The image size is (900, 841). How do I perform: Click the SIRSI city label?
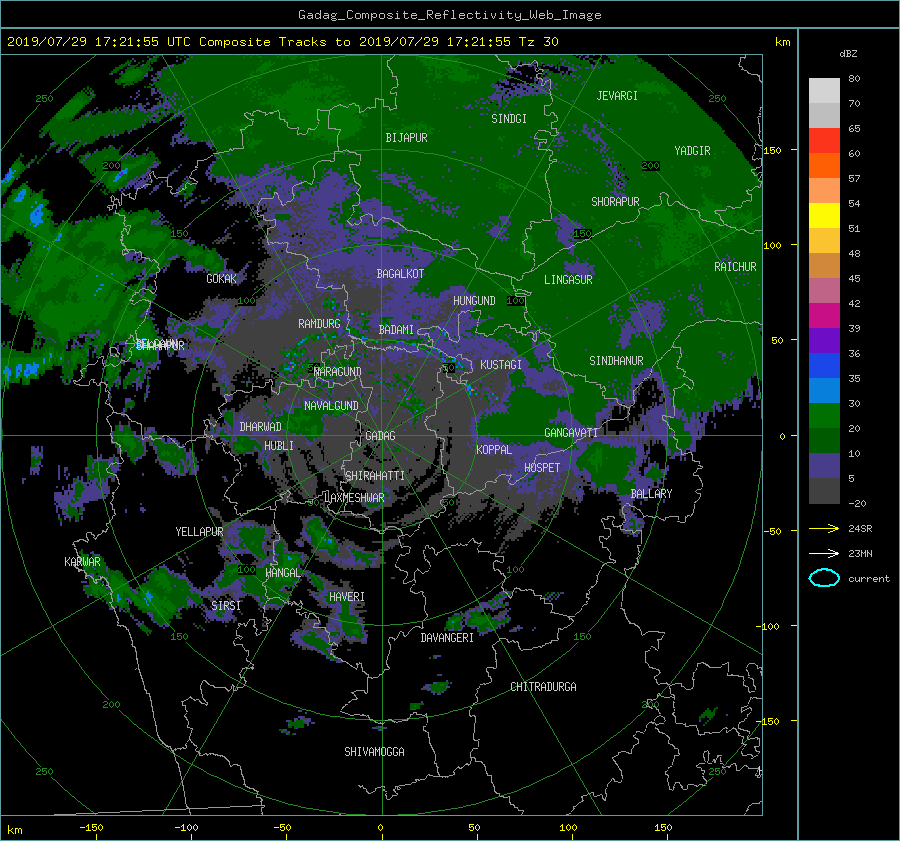tap(226, 606)
